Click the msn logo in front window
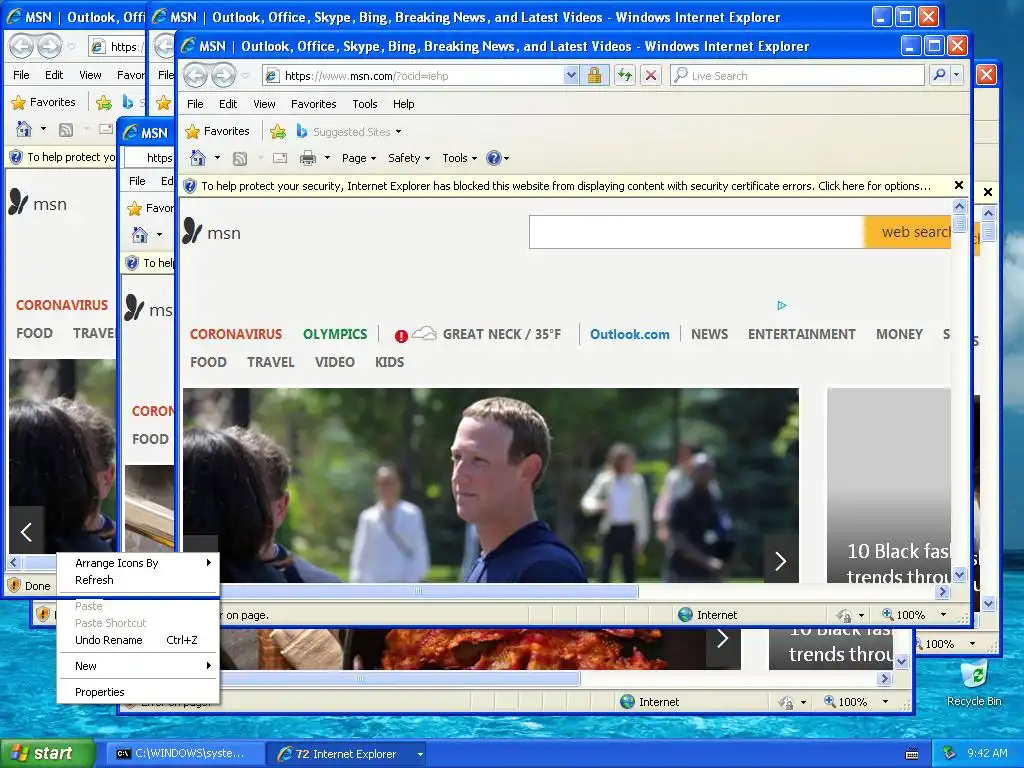 coord(212,232)
